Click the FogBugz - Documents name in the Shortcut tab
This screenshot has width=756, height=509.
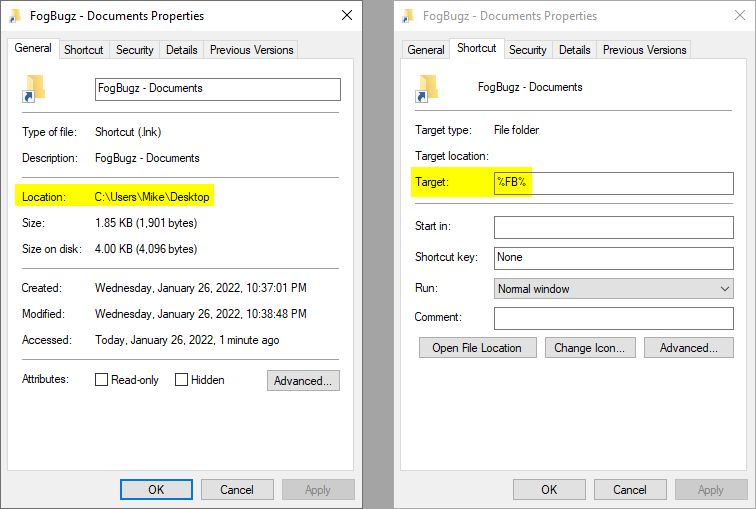point(530,87)
